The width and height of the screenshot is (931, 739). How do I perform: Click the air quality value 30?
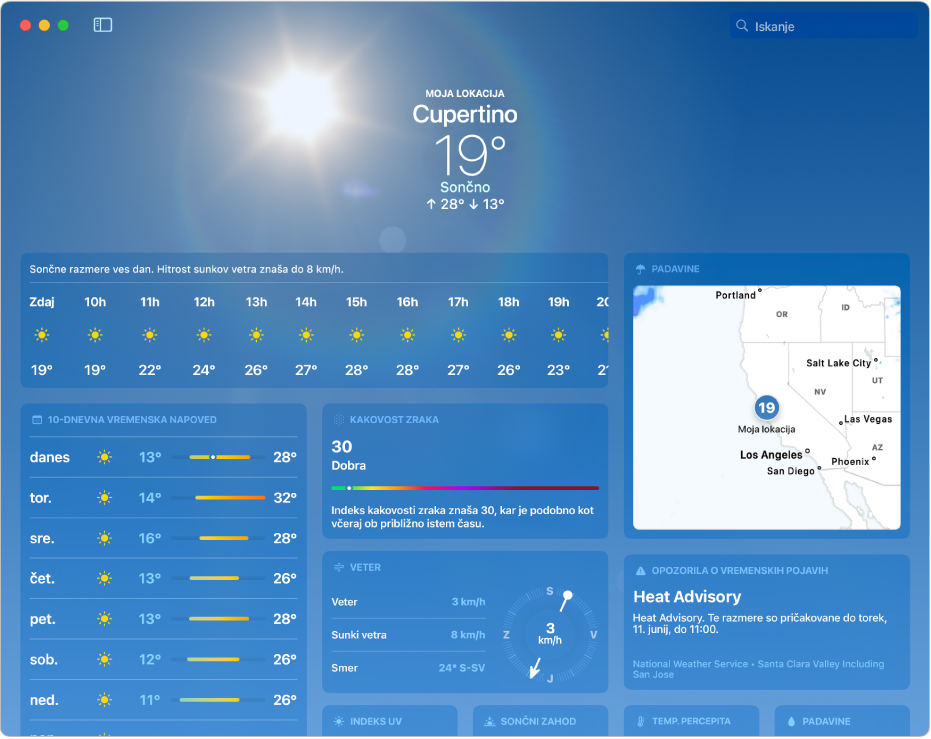341,446
